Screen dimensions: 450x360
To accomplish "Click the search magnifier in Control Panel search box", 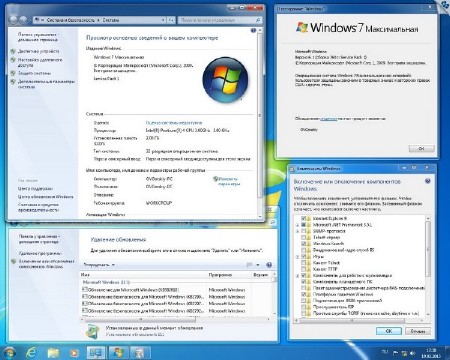I will [x=258, y=20].
